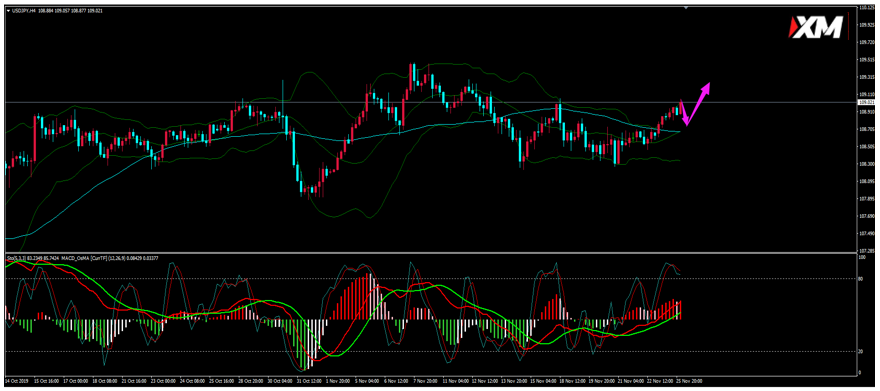
Task: Click the 14 Oct 2019 time axis label
Action: click(x=16, y=380)
